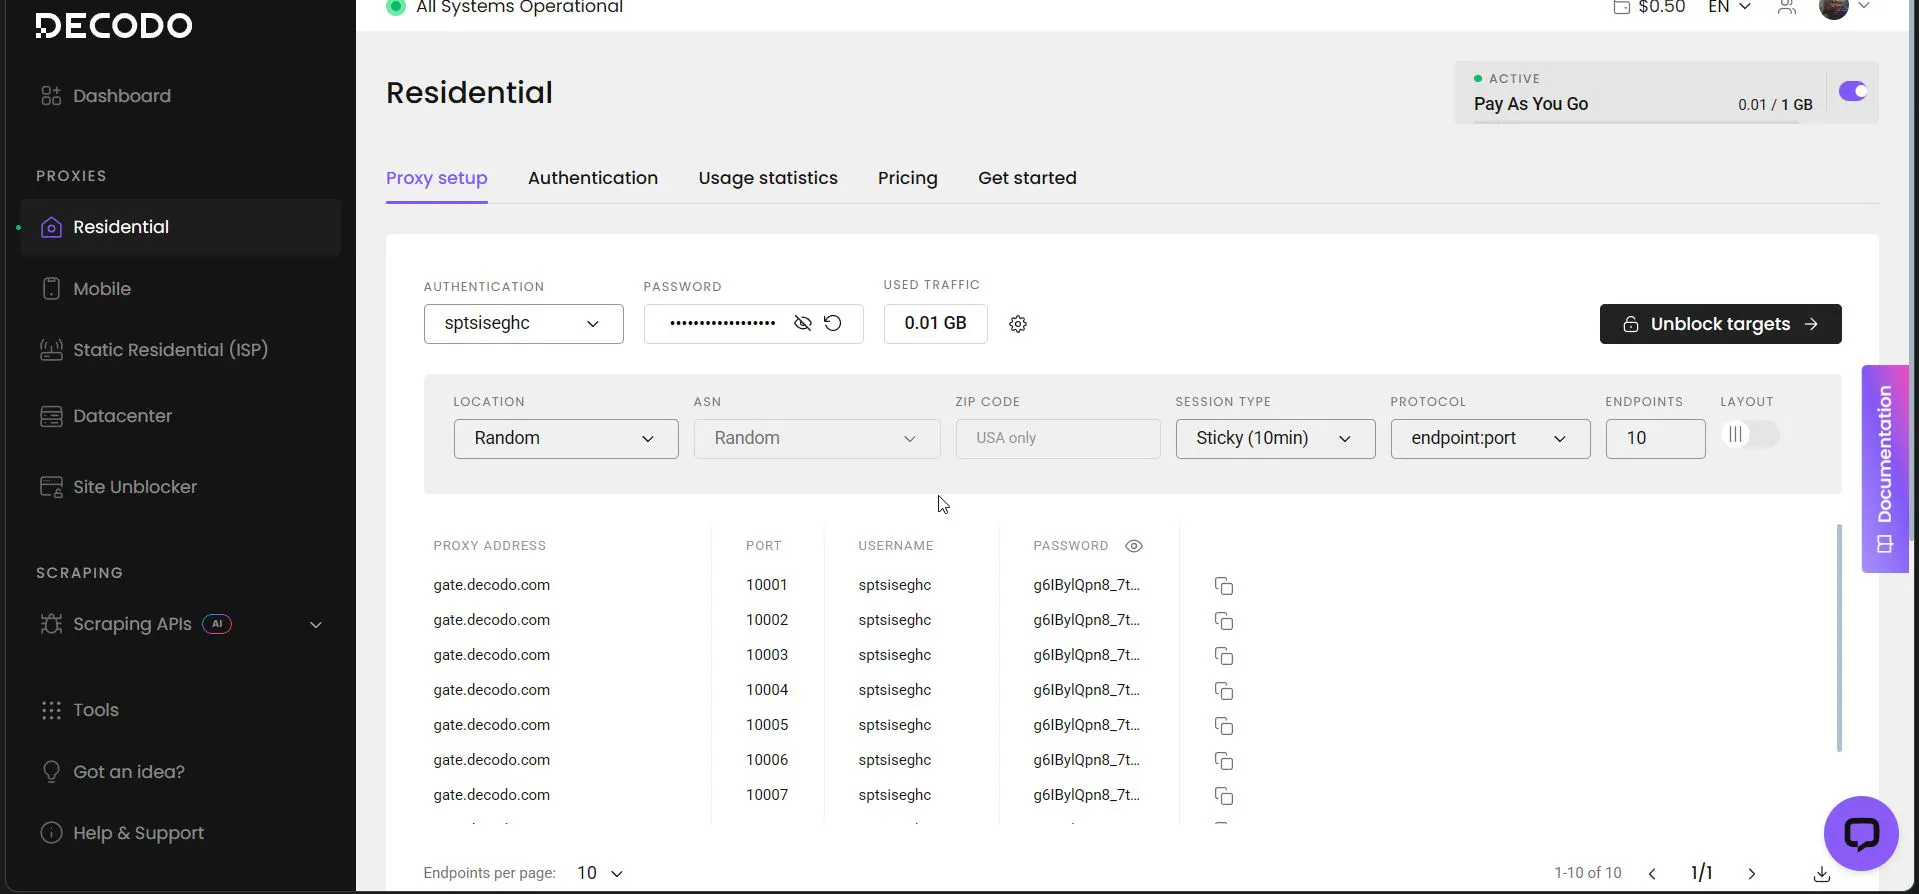Toggle the Pay As You Go subscription switch
Screen dimensions: 1919x894
pyautogui.click(x=1853, y=92)
